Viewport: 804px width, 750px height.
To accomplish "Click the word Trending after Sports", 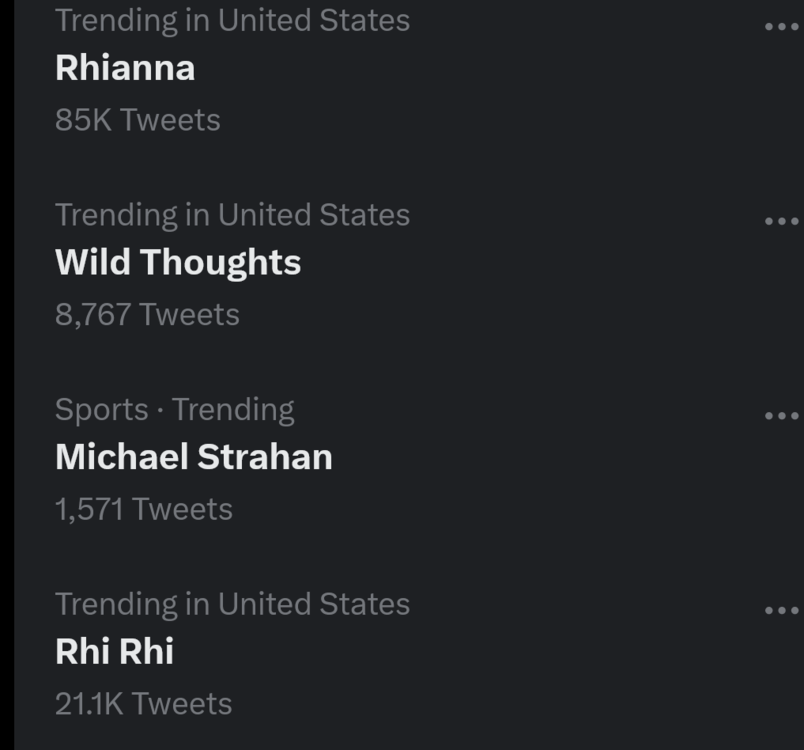I will click(x=233, y=409).
